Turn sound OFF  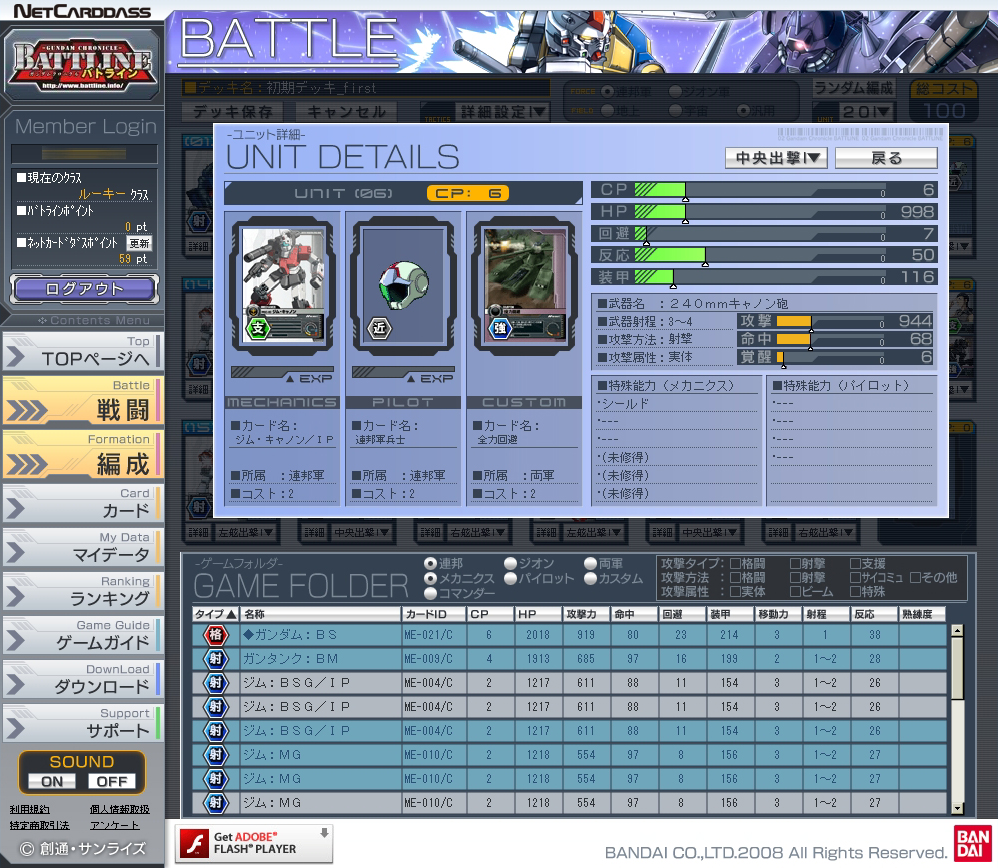tap(111, 781)
